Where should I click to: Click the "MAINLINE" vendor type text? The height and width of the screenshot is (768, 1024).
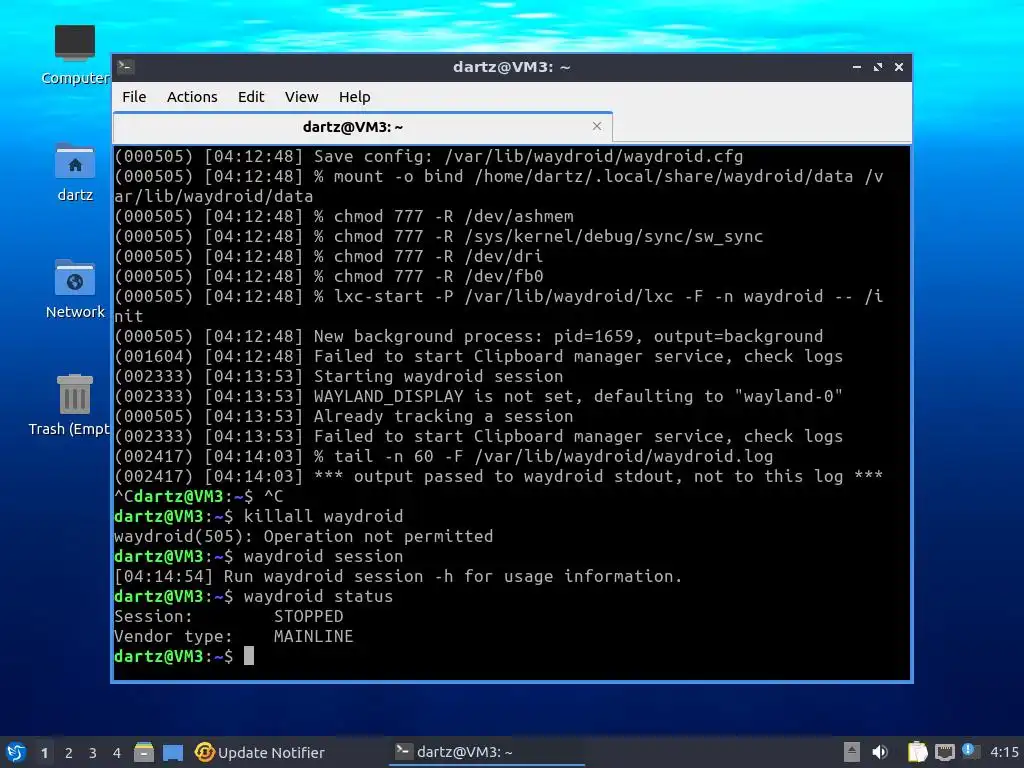pos(313,636)
